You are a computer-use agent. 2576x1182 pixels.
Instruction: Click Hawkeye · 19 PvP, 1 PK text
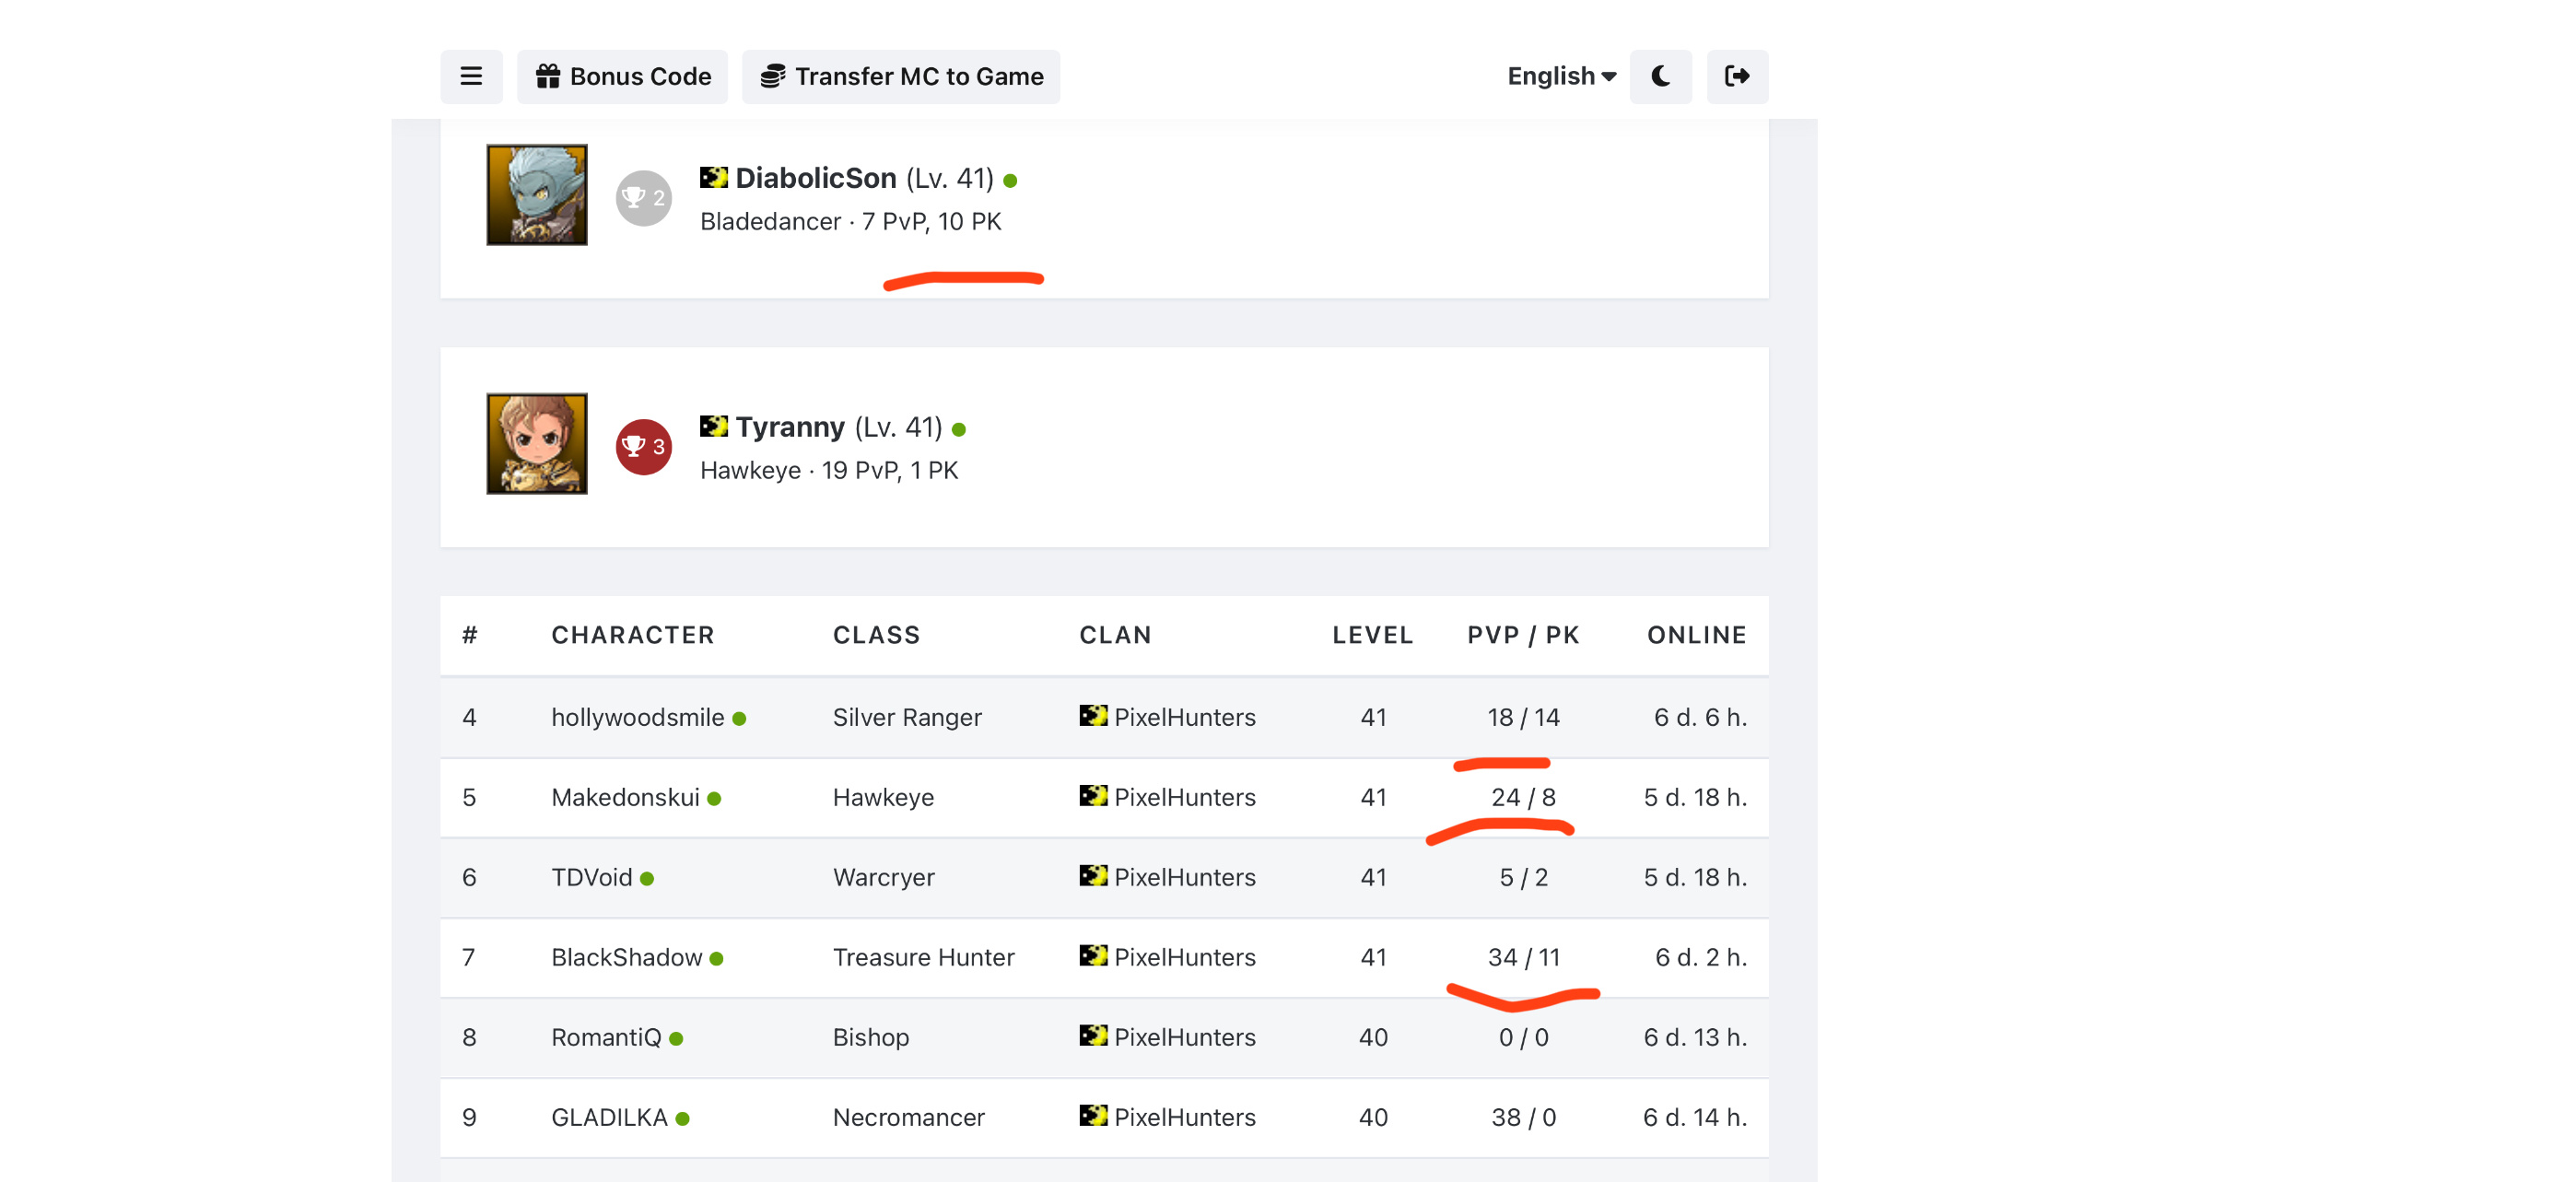click(829, 470)
